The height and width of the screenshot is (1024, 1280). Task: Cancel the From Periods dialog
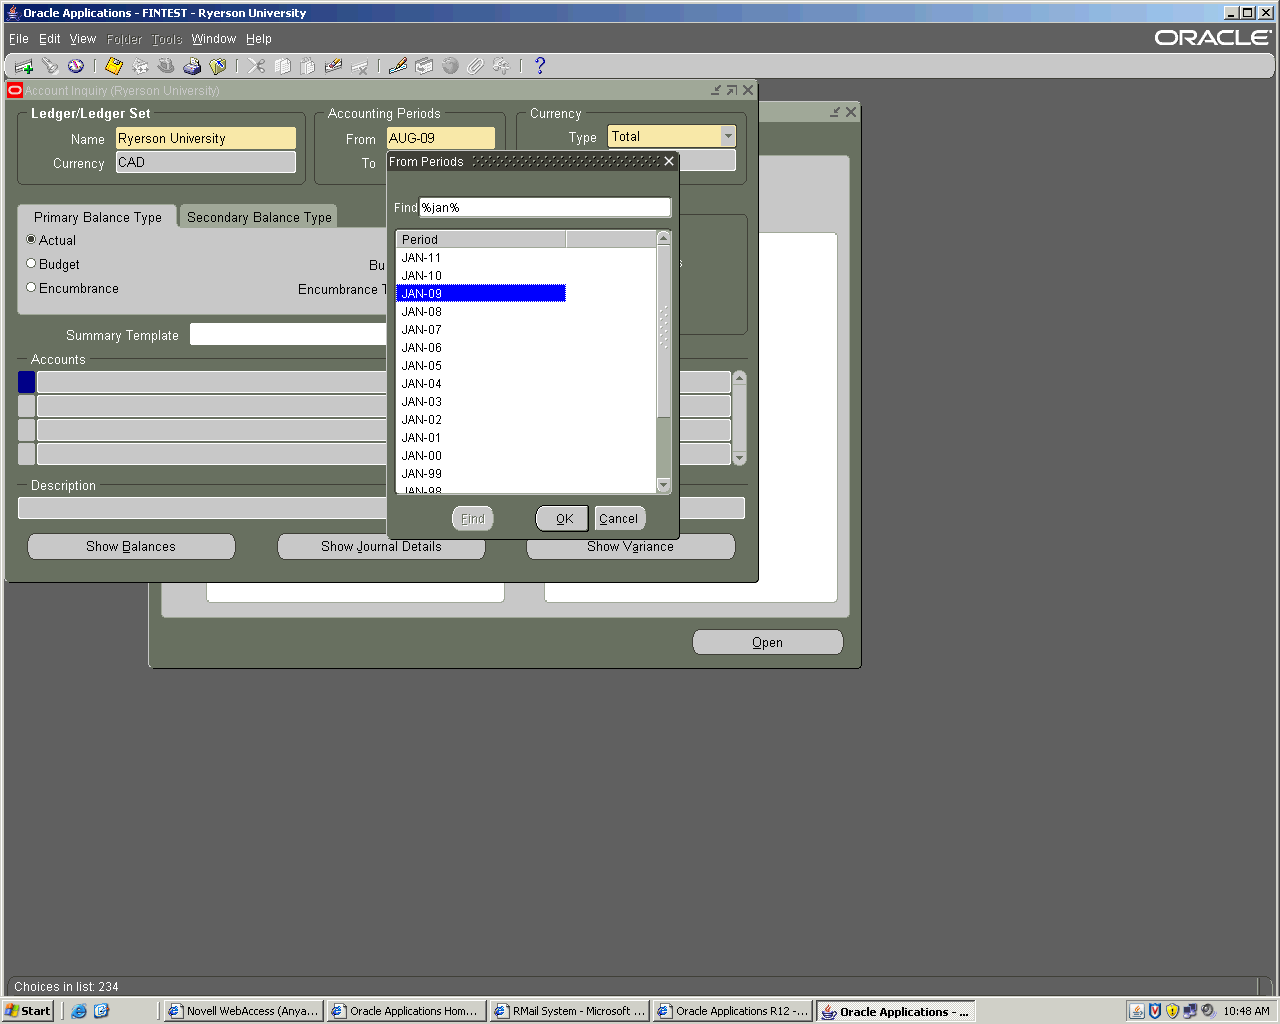pyautogui.click(x=619, y=518)
